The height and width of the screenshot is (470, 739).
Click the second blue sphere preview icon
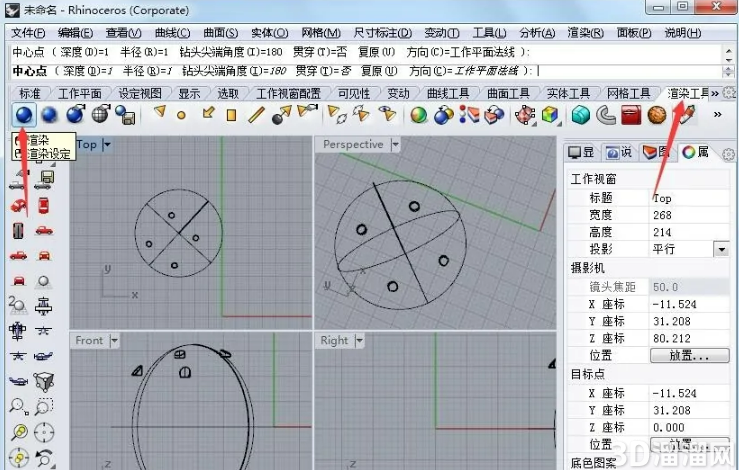[49, 115]
